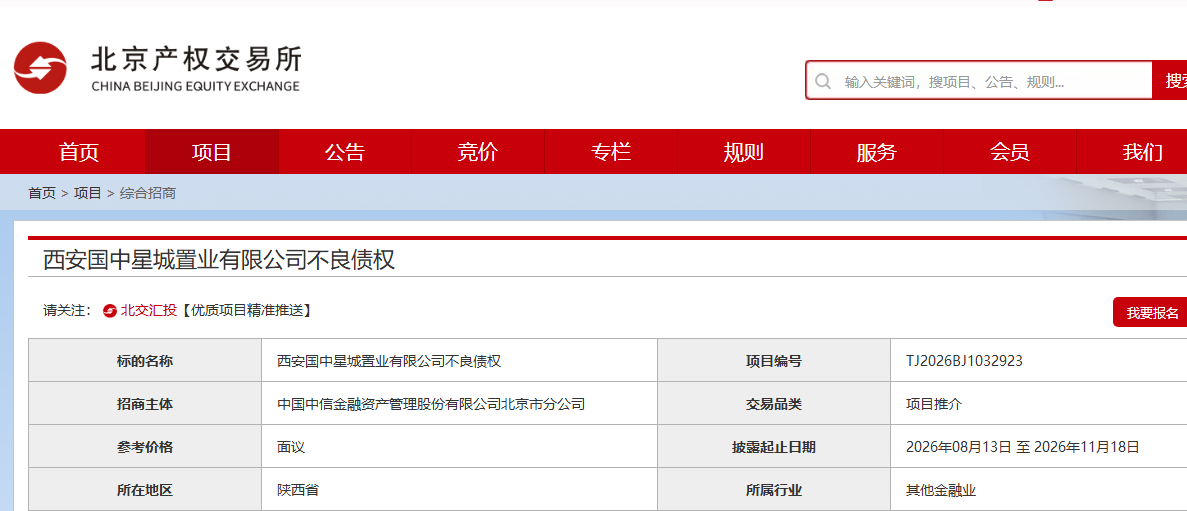This screenshot has width=1187, height=511.
Task: Click the red 搜索 search button
Action: tap(1170, 81)
